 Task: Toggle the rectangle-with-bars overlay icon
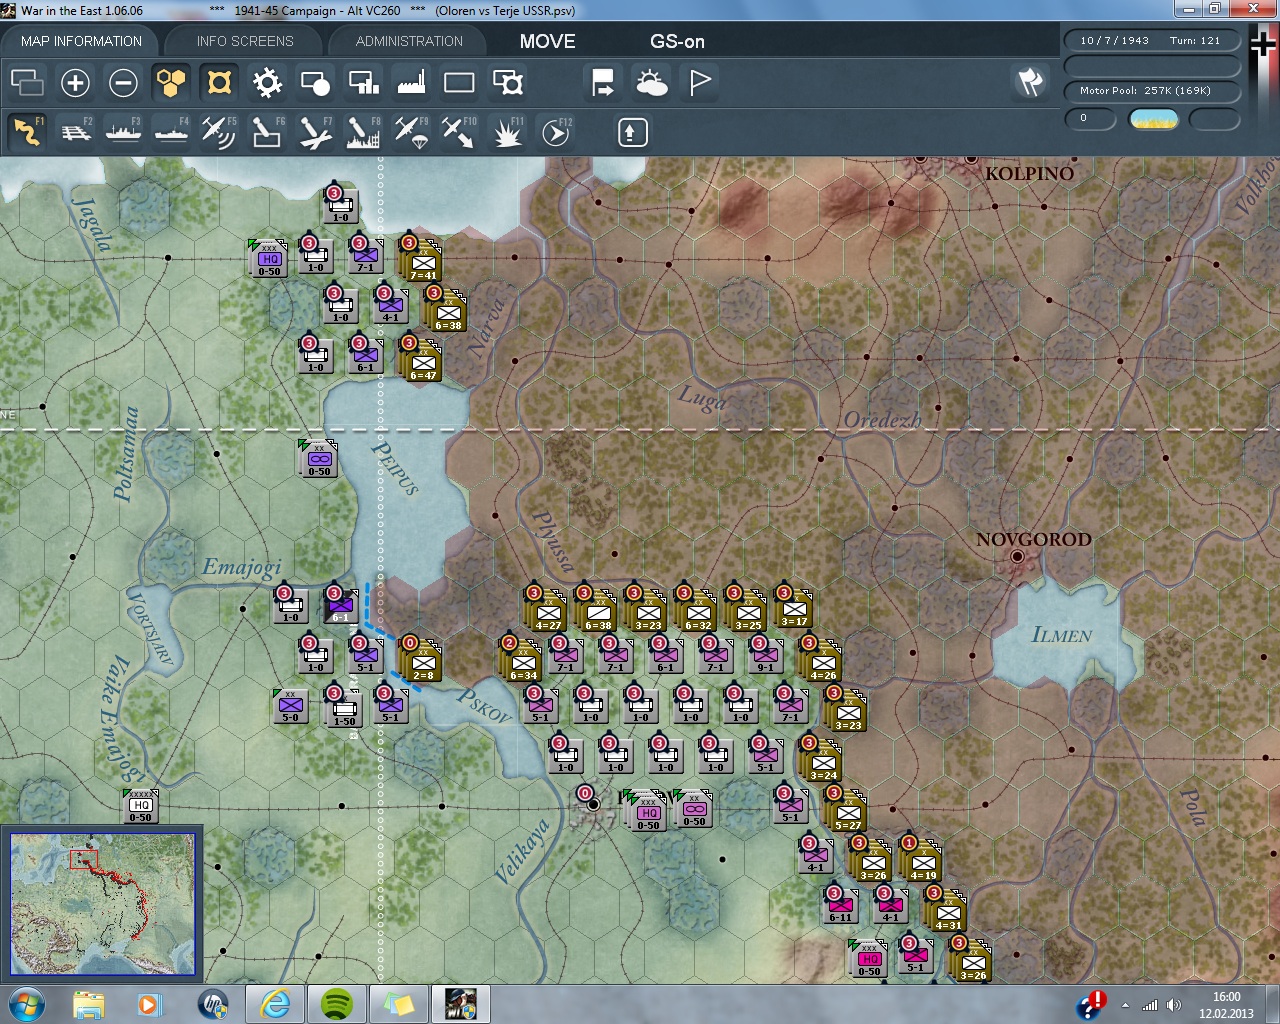(363, 83)
